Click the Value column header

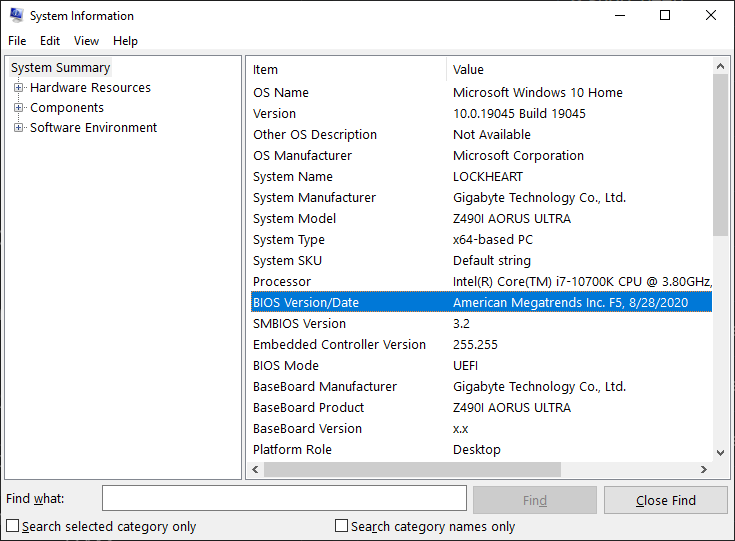click(579, 69)
